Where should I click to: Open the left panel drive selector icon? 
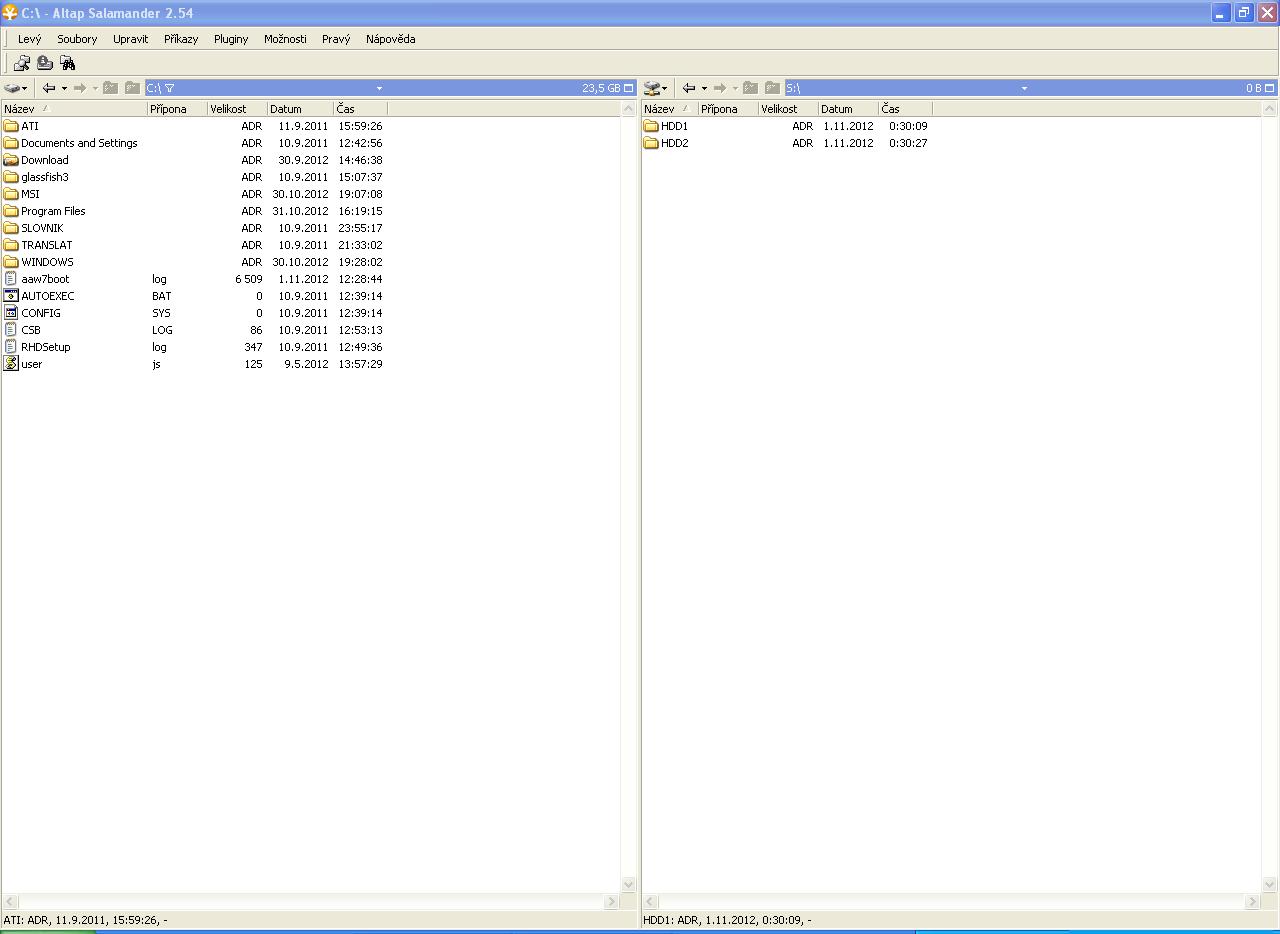coord(13,88)
